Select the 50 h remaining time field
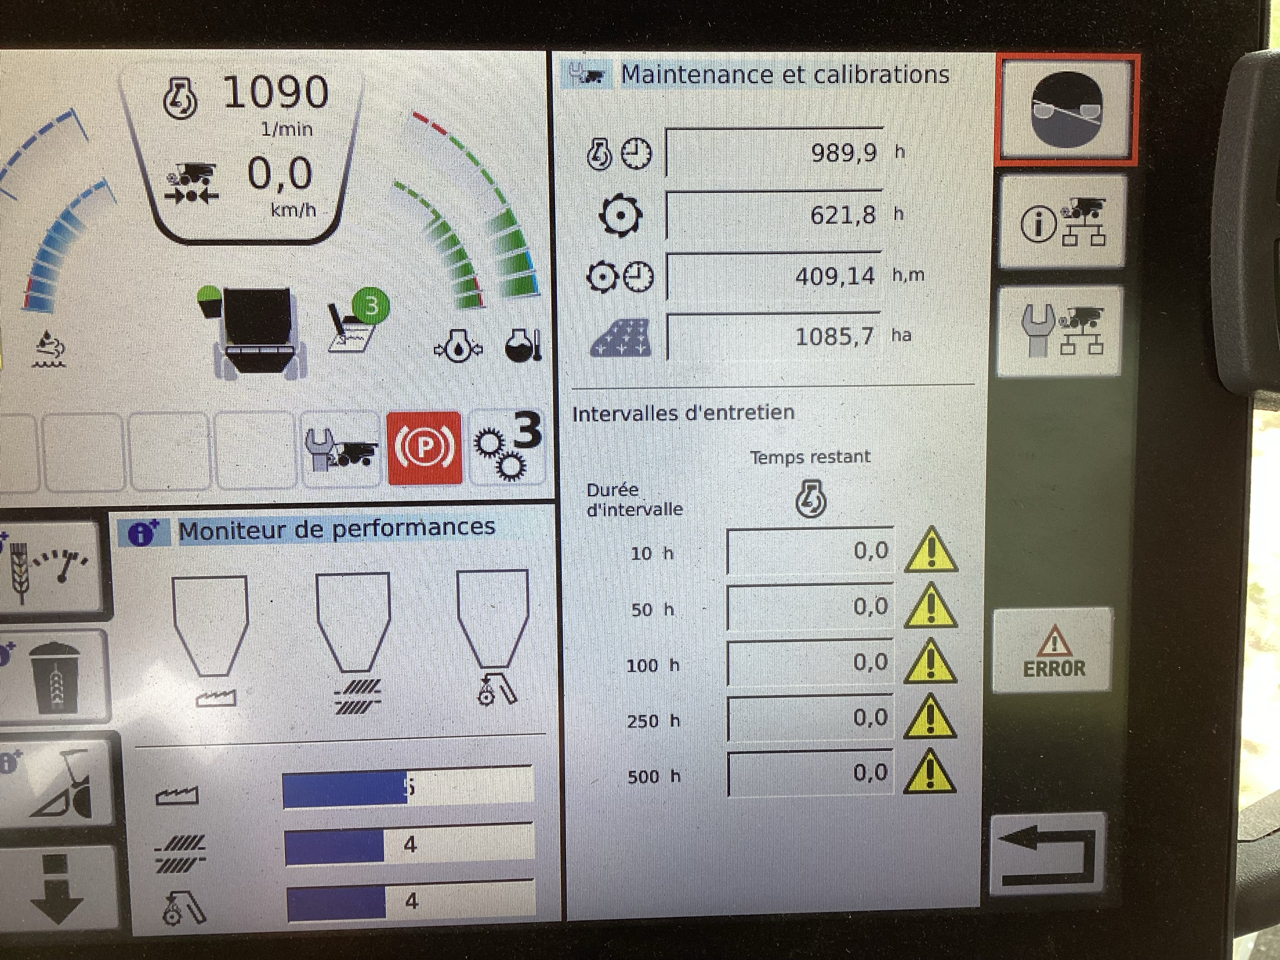 [810, 608]
